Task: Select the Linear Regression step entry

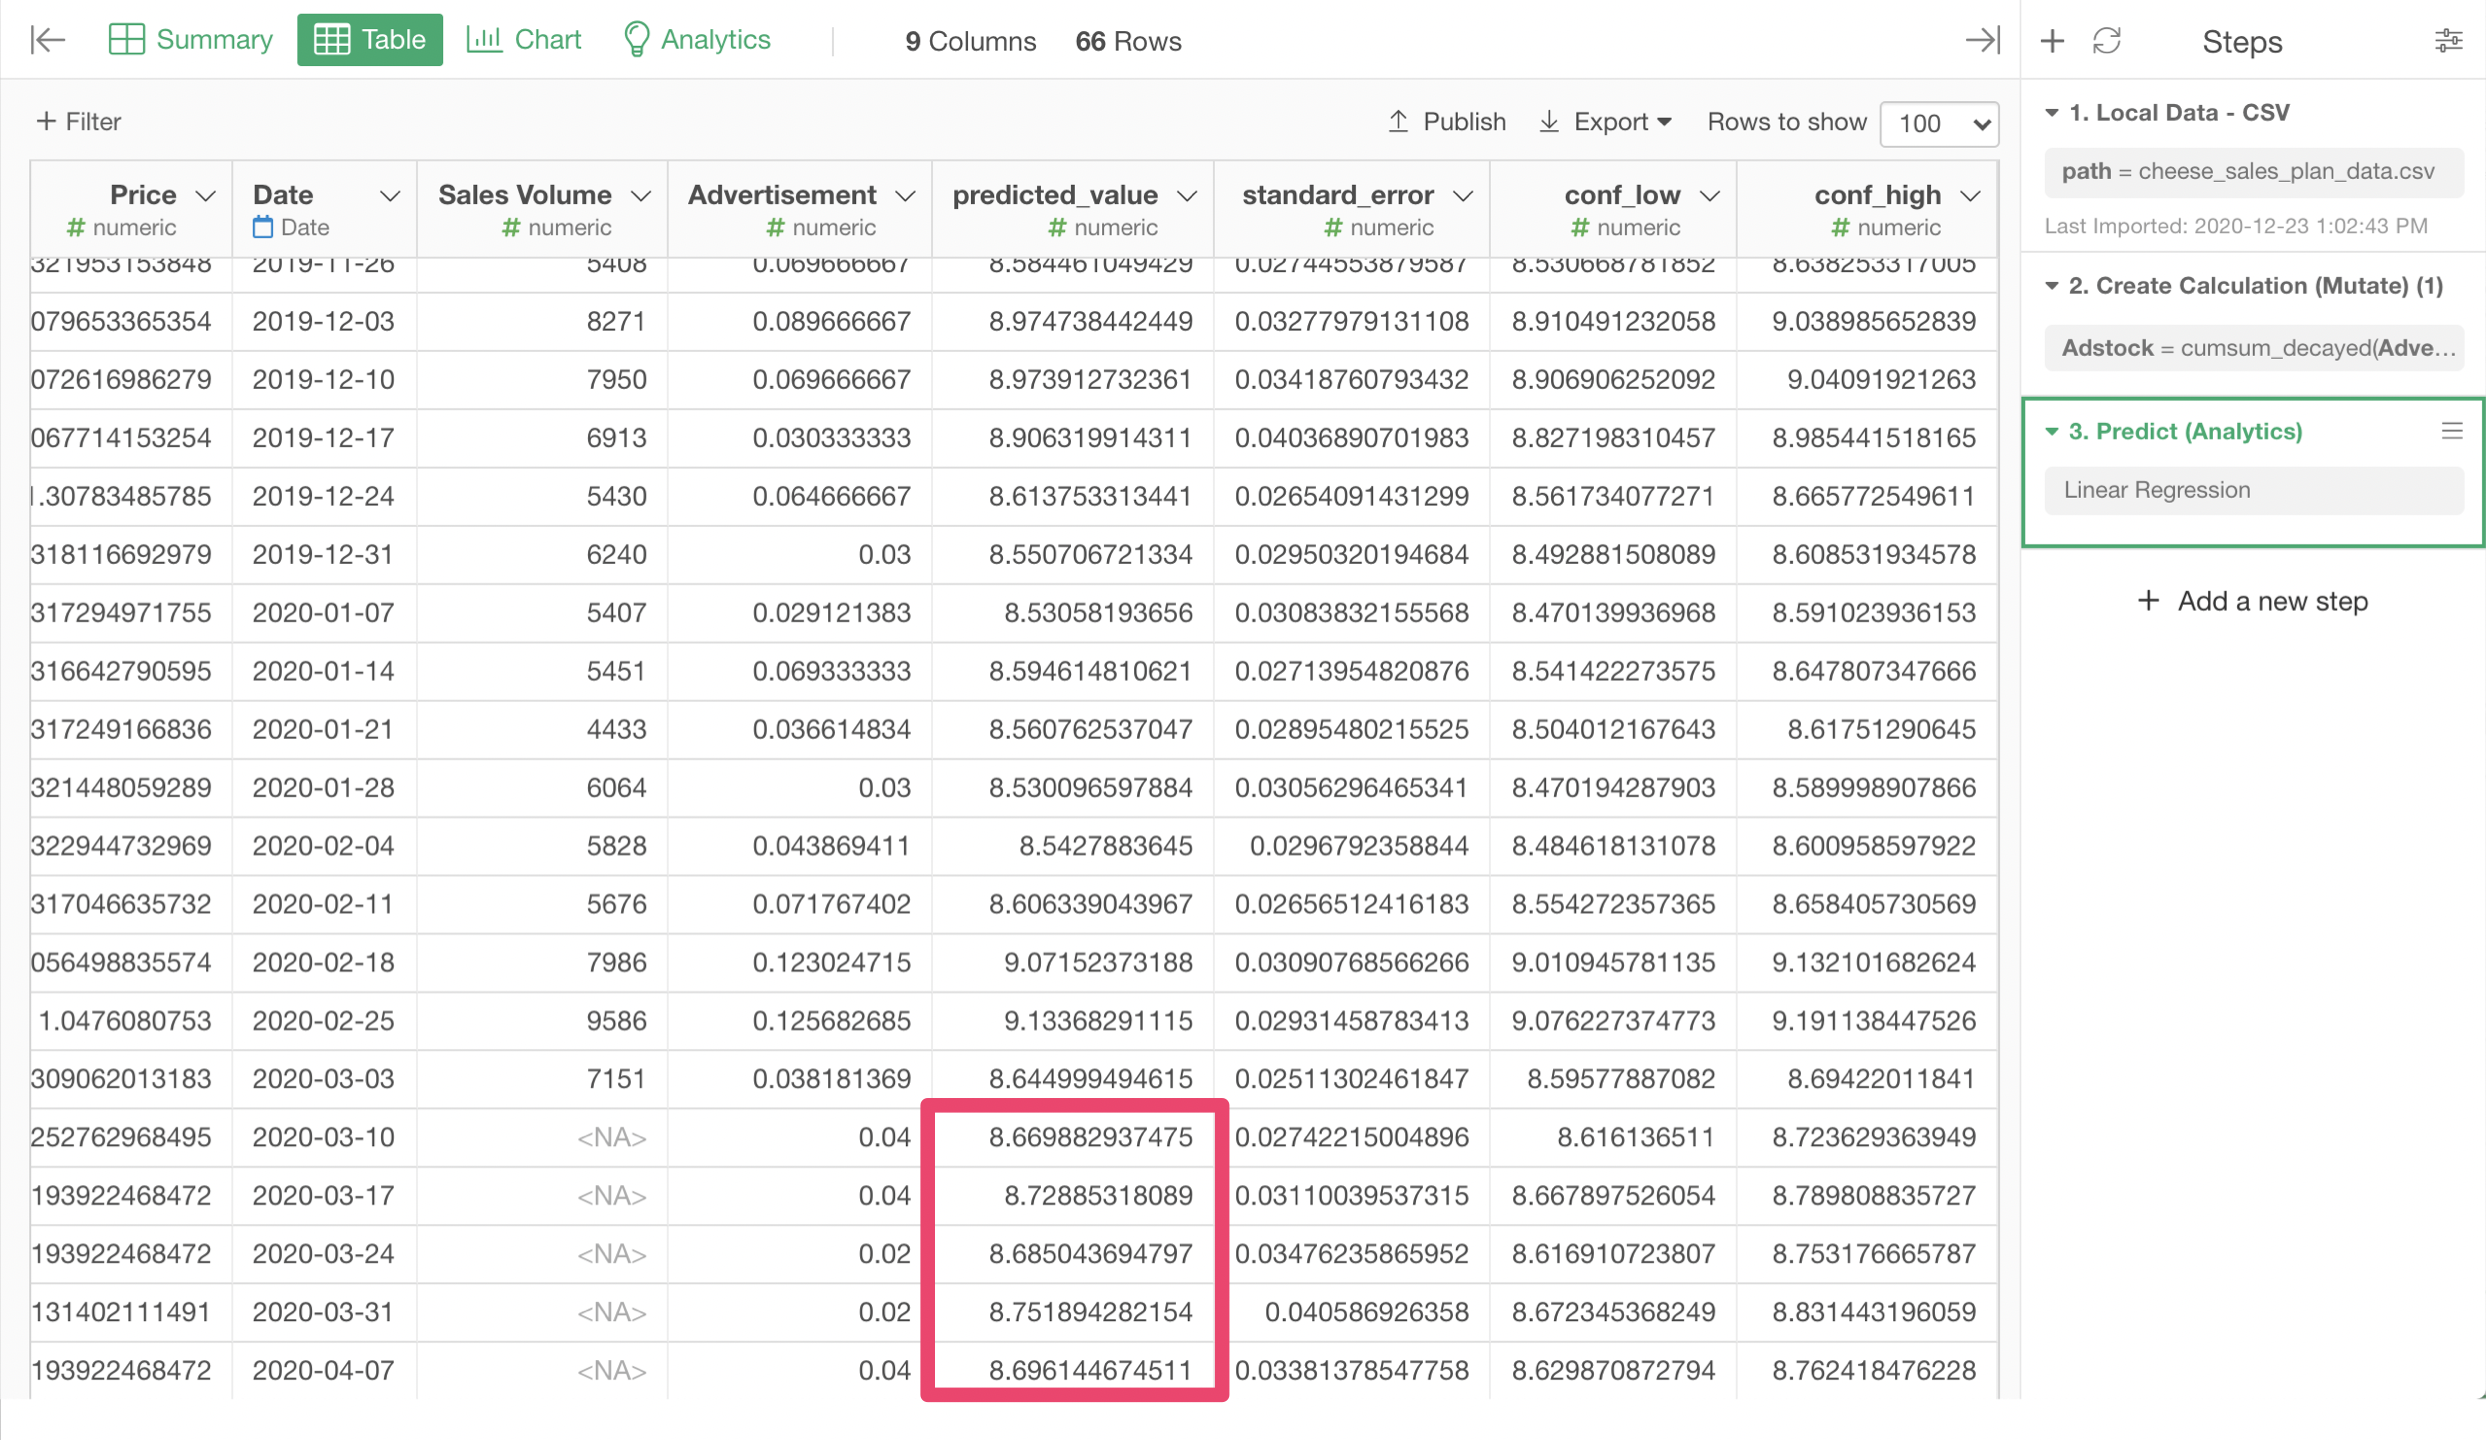Action: pyautogui.click(x=2252, y=490)
